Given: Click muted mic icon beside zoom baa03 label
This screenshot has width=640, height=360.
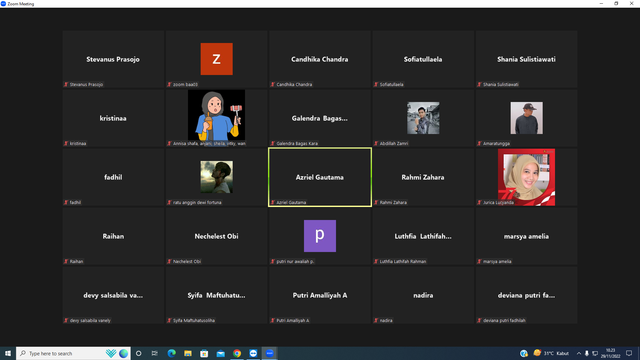Looking at the screenshot, I should coord(169,84).
